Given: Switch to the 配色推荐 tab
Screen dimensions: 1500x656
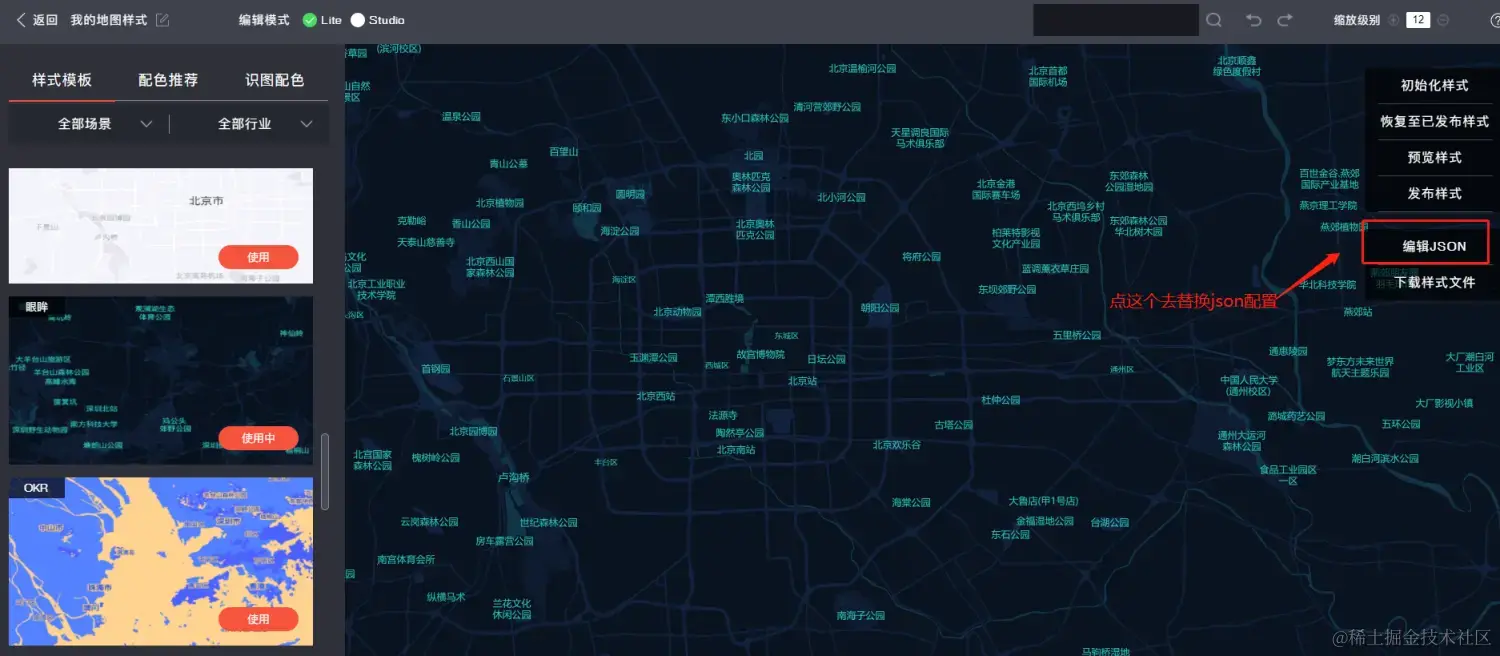Looking at the screenshot, I should tap(168, 80).
